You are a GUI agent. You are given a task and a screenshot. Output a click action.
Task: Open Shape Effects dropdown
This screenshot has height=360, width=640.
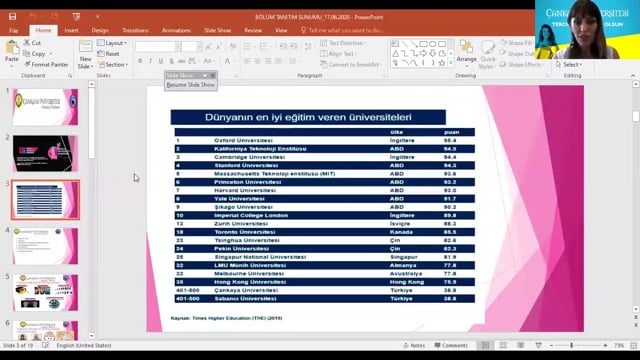pyautogui.click(x=522, y=64)
